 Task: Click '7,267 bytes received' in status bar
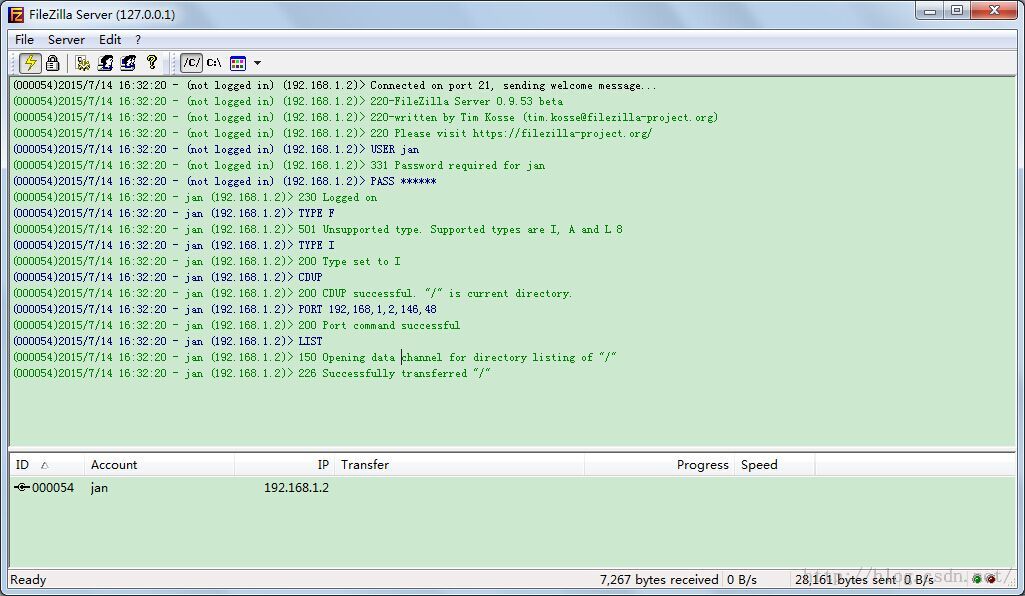coord(659,580)
